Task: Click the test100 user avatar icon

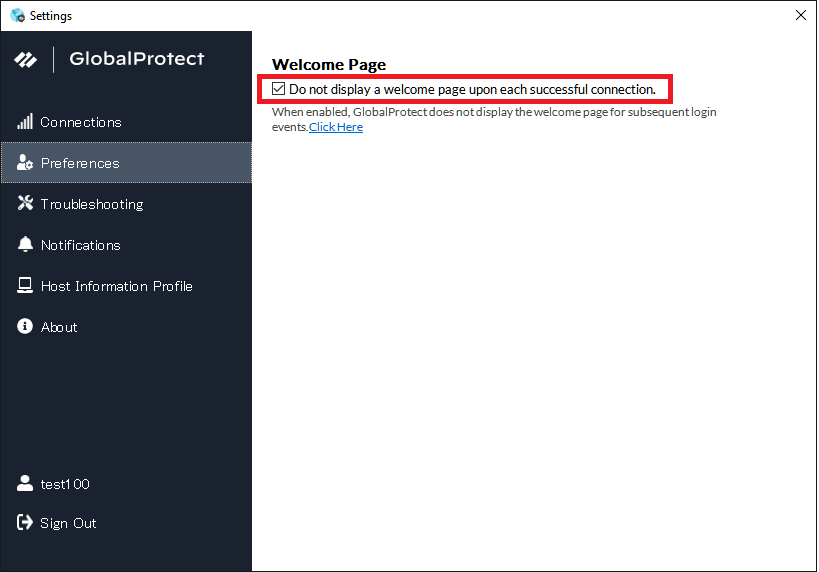Action: (x=25, y=483)
